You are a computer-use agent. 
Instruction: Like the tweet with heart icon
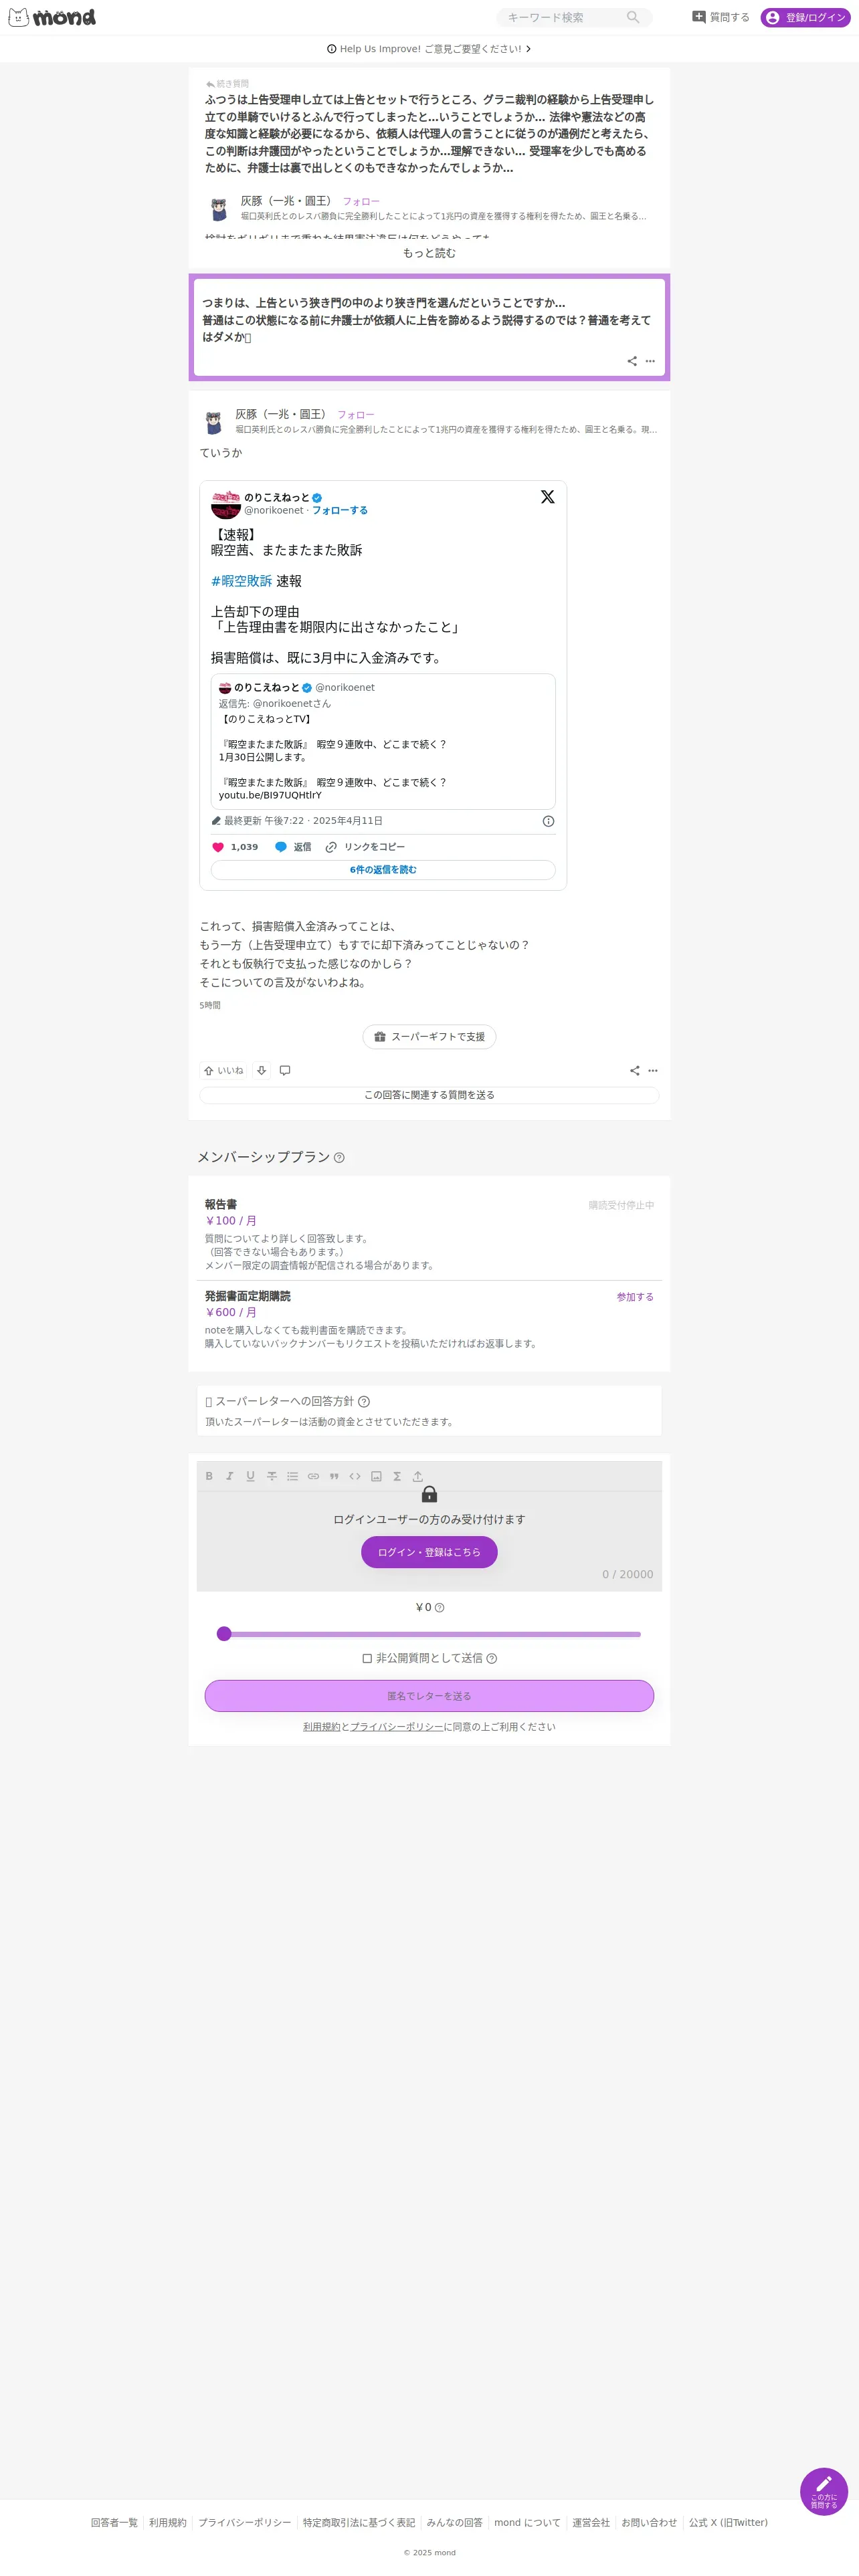(218, 847)
